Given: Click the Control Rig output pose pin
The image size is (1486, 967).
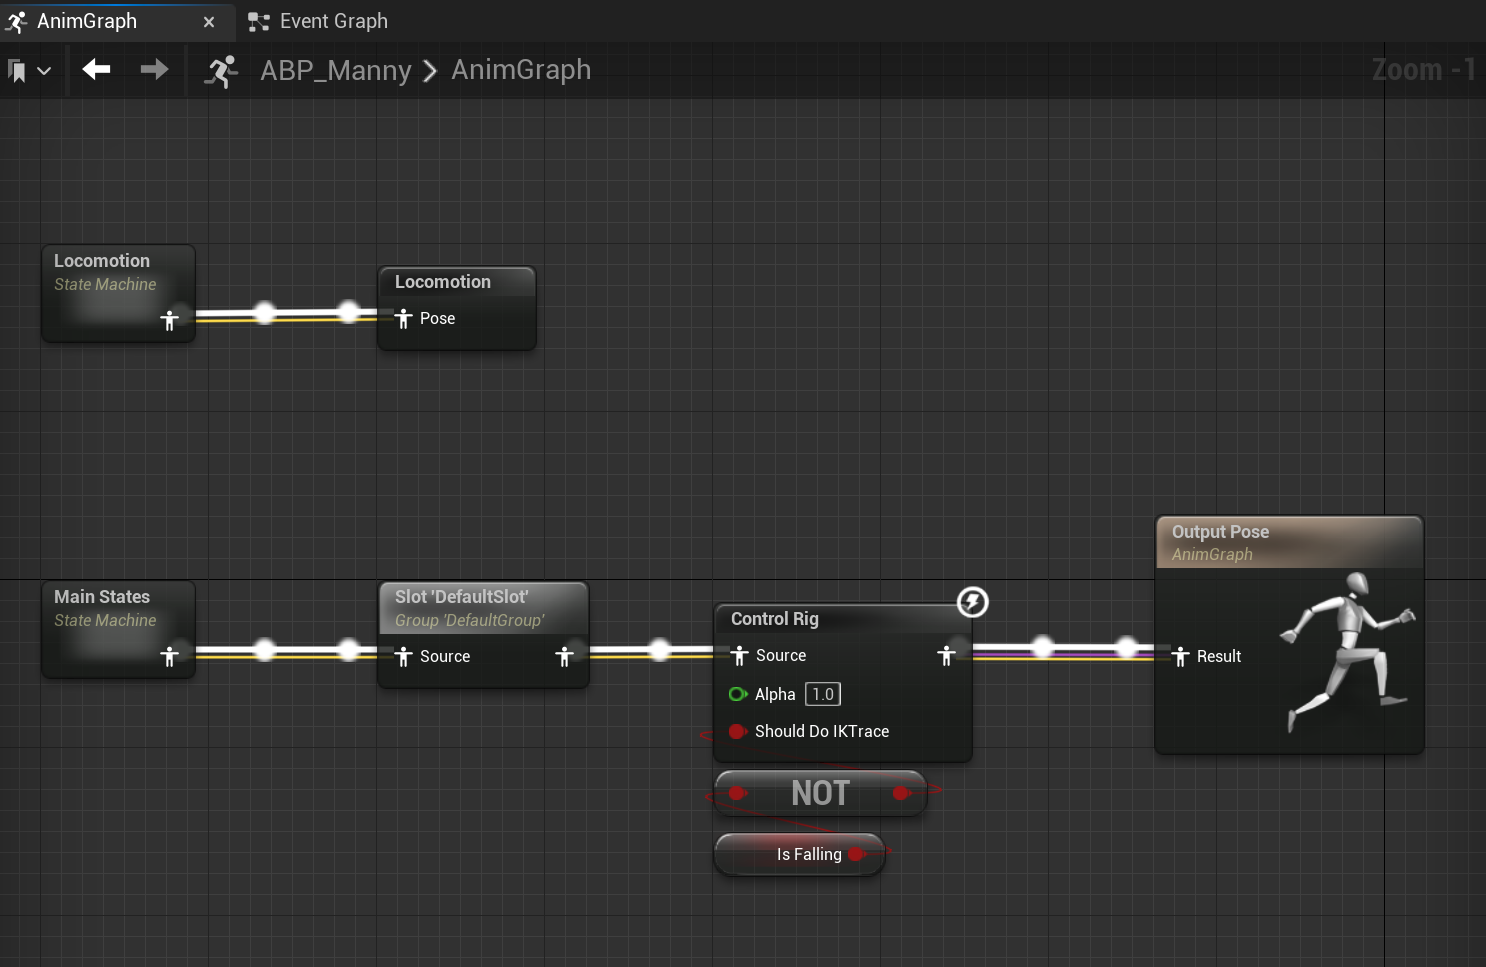Looking at the screenshot, I should 947,655.
